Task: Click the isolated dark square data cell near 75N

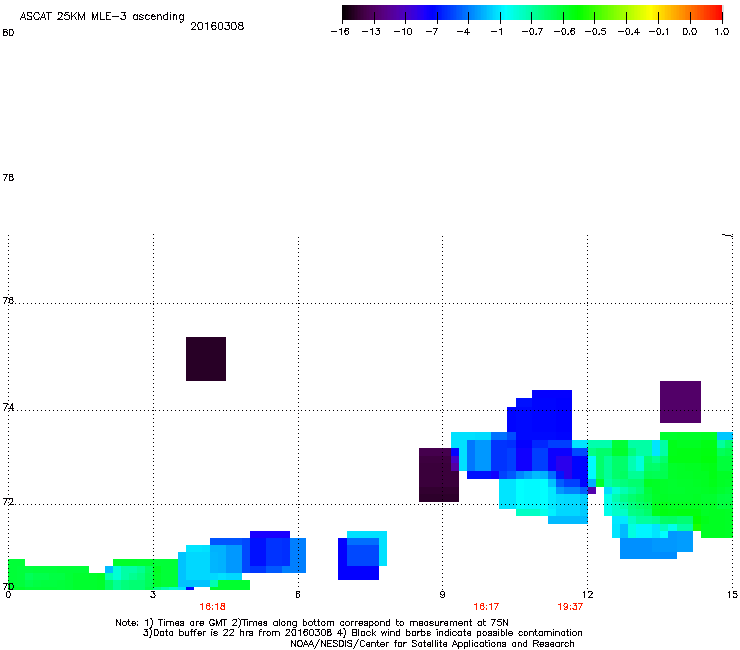Action: (206, 359)
